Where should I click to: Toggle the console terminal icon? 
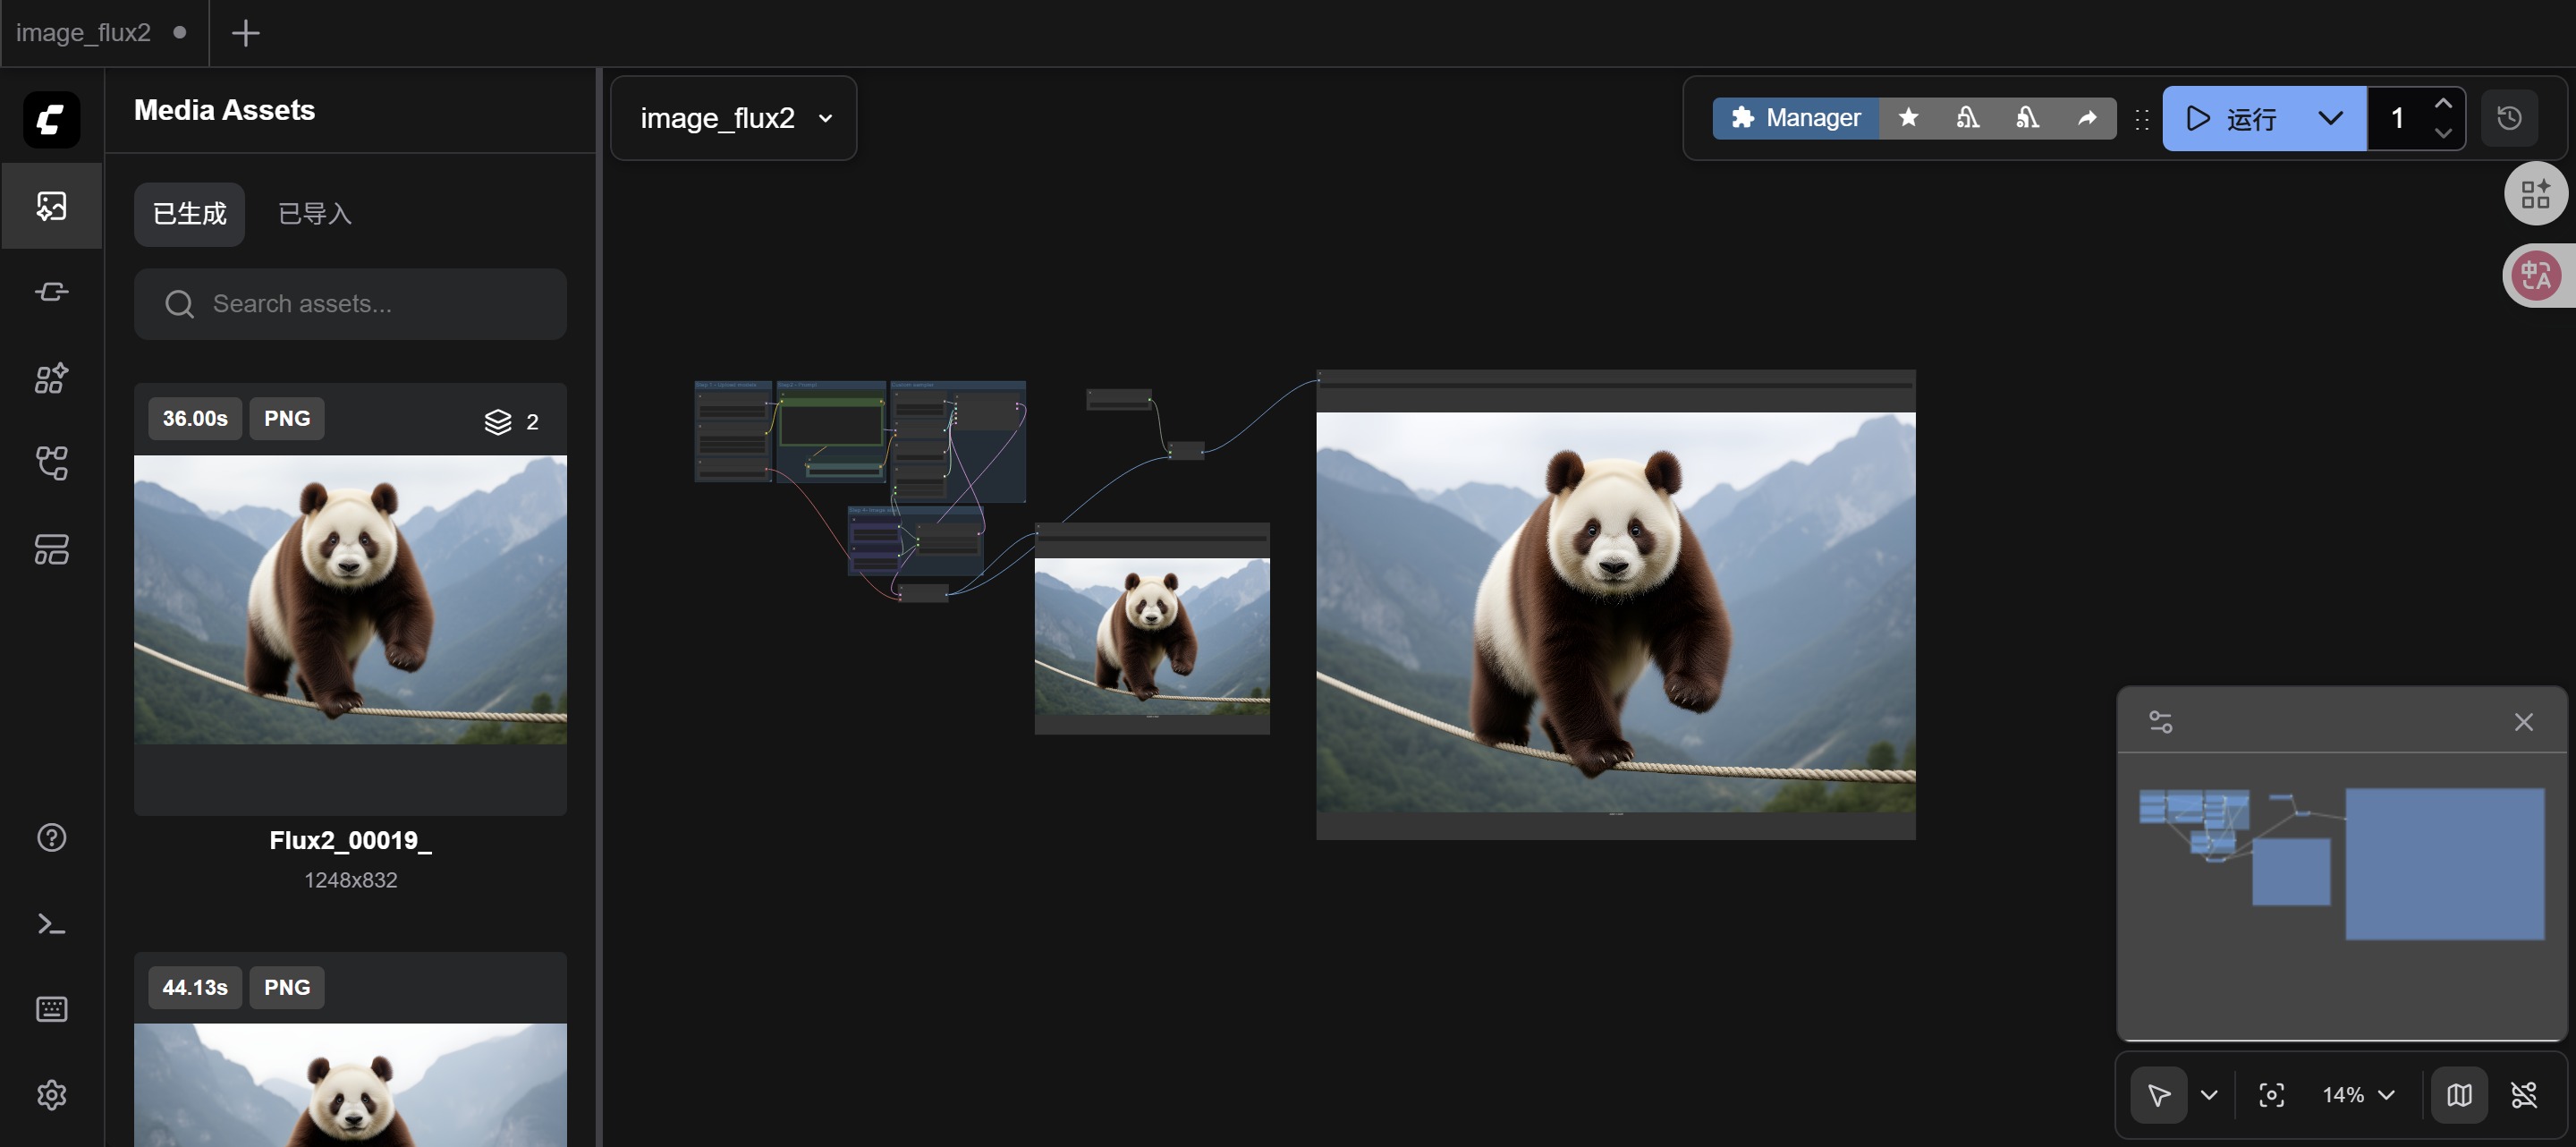[x=51, y=923]
